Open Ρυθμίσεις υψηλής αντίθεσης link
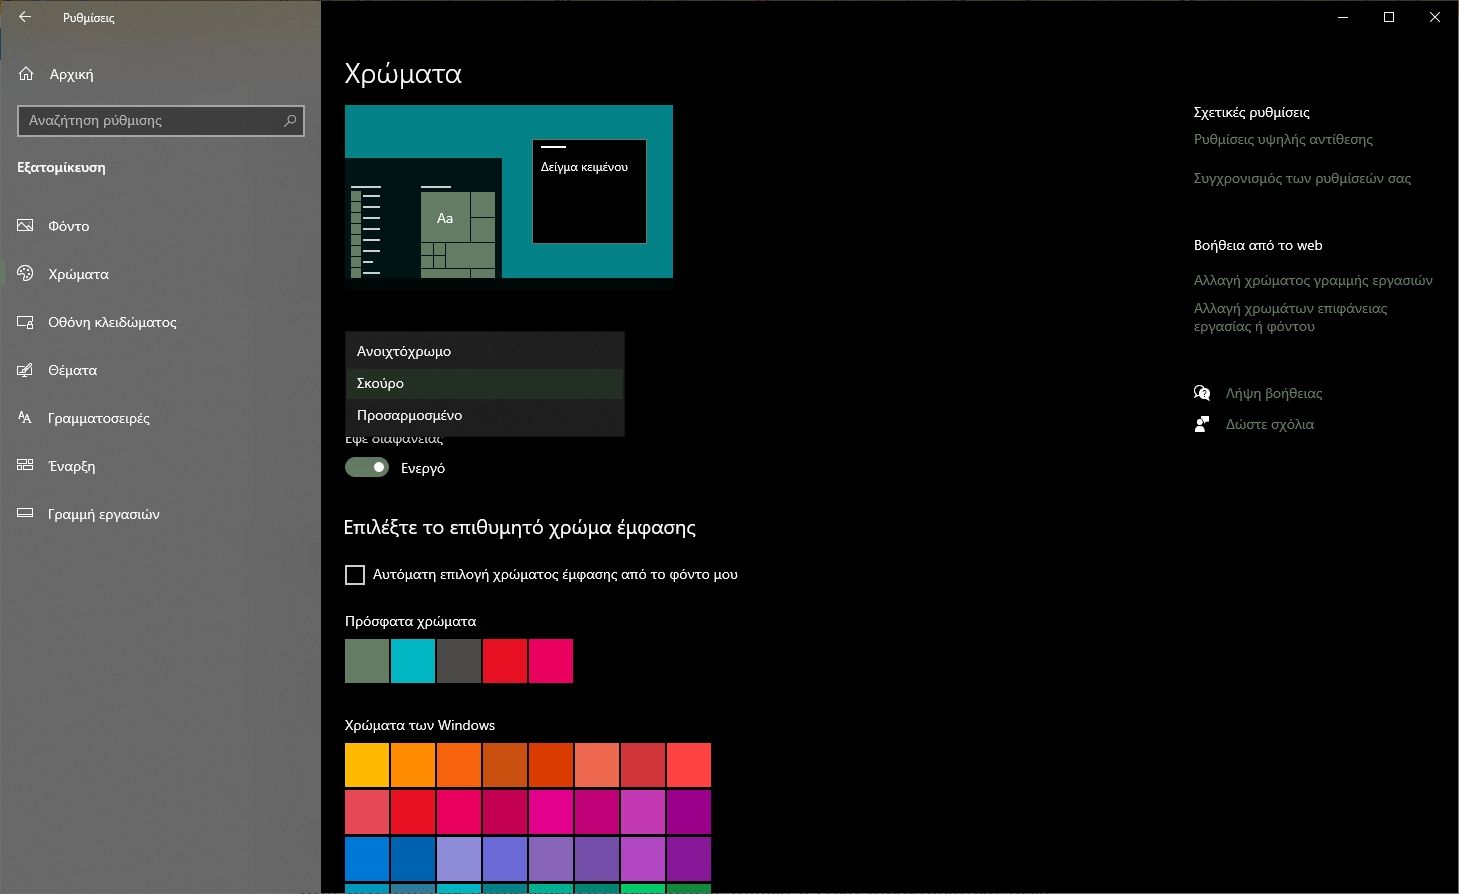The height and width of the screenshot is (894, 1459). click(1283, 139)
